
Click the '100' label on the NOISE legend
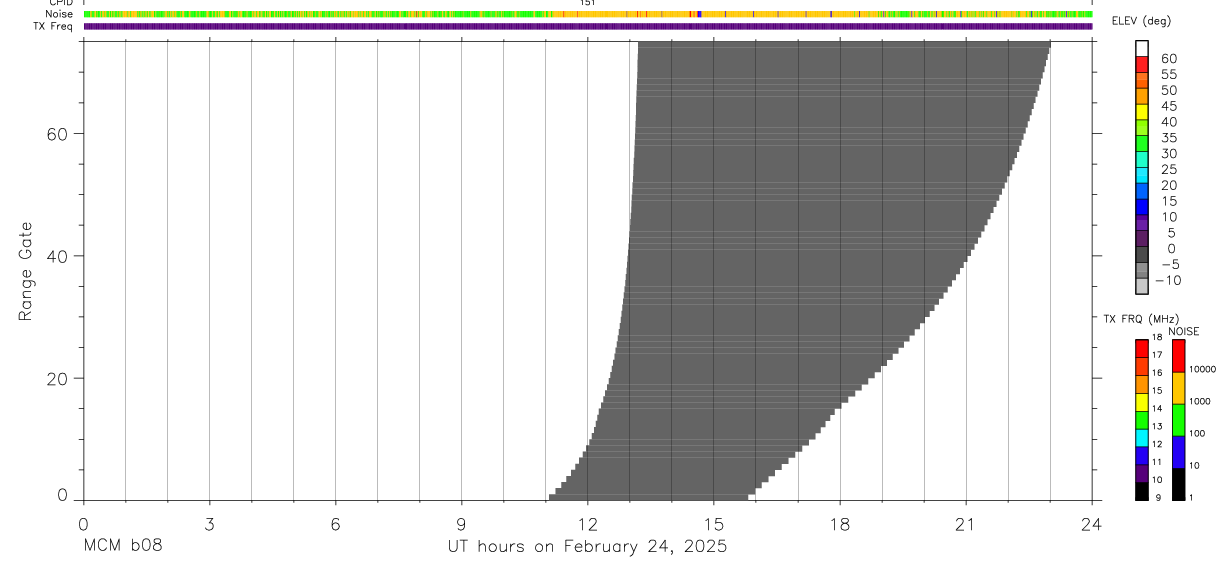coord(1197,433)
